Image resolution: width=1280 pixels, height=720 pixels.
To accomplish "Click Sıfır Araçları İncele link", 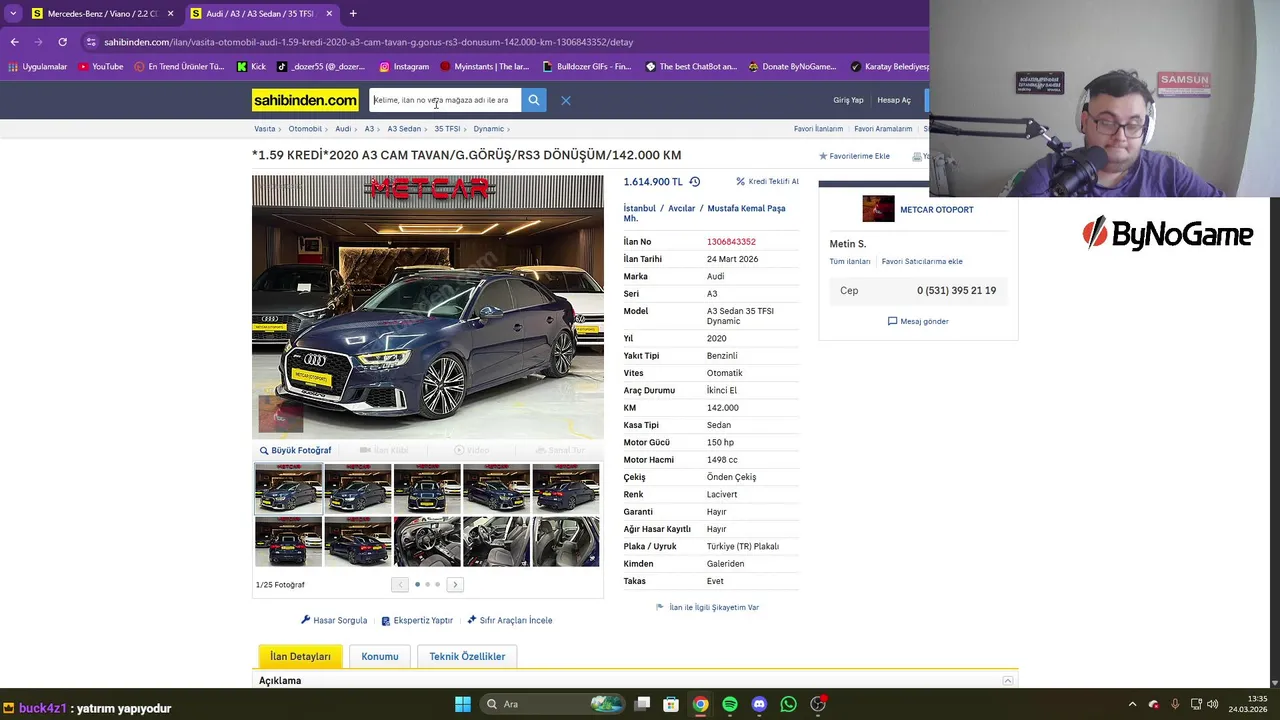I will tap(510, 620).
